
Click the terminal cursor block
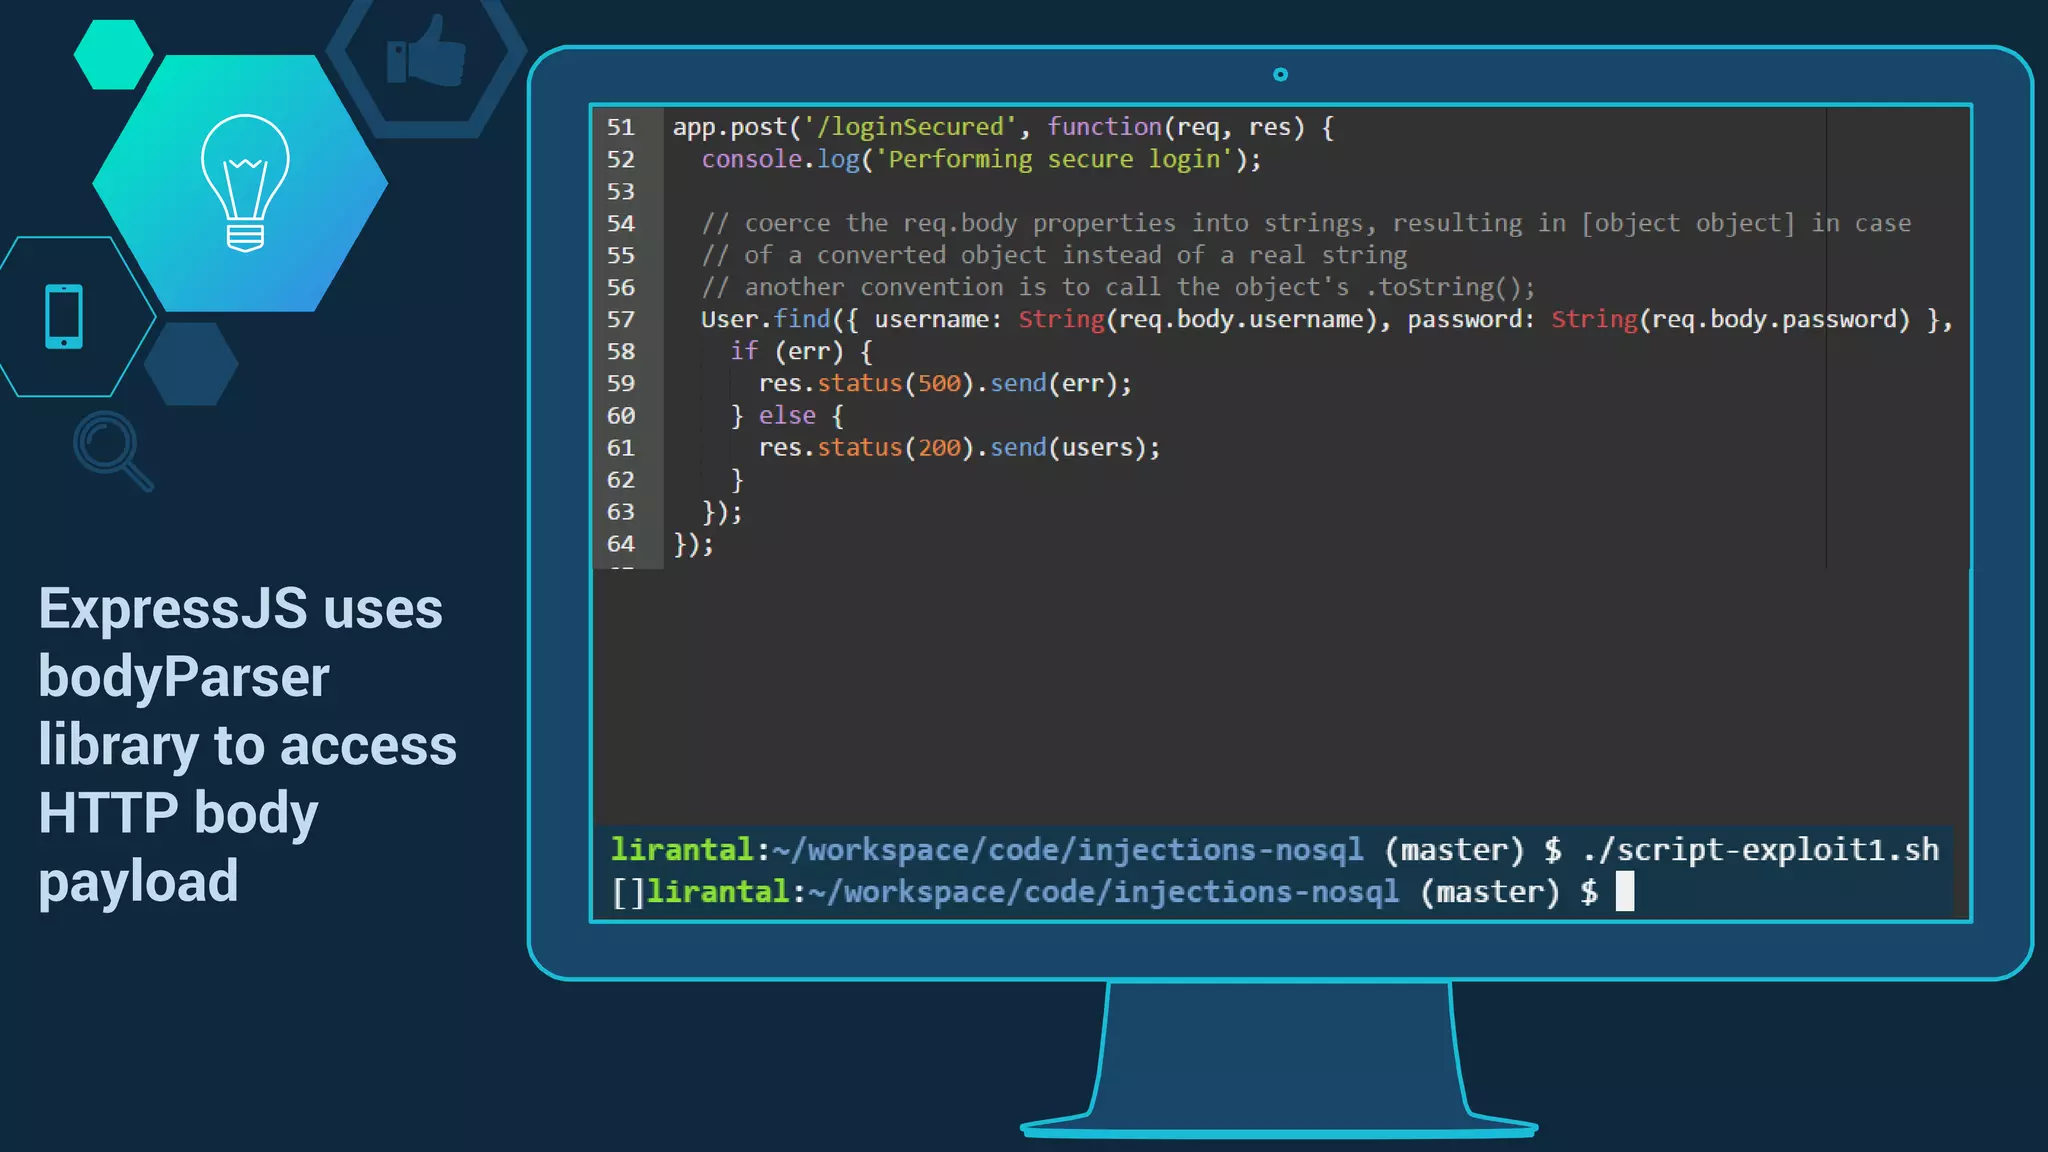pos(1625,891)
